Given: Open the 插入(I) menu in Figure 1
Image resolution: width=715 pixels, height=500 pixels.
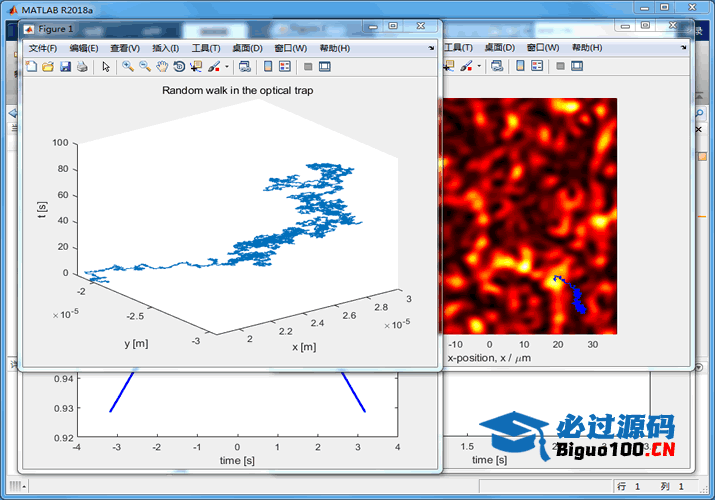Looking at the screenshot, I should tap(166, 48).
